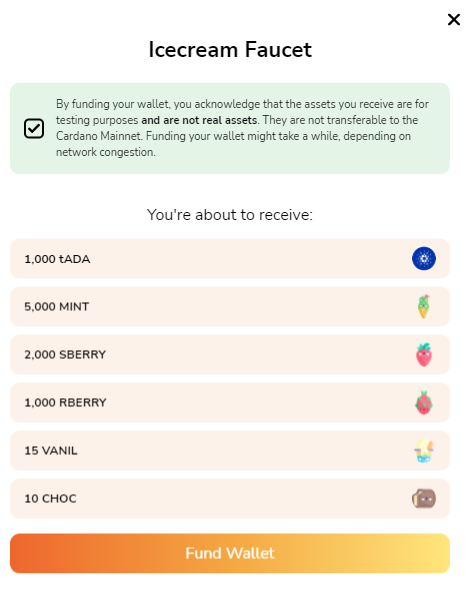The image size is (470, 591).
Task: Select the 15 VANIL row label
Action: [51, 450]
